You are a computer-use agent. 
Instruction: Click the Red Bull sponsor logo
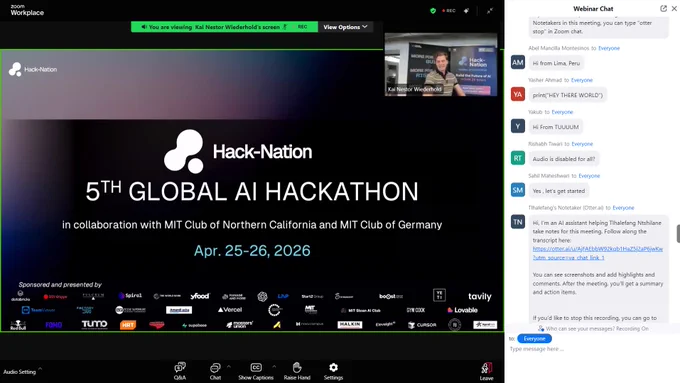click(x=18, y=325)
